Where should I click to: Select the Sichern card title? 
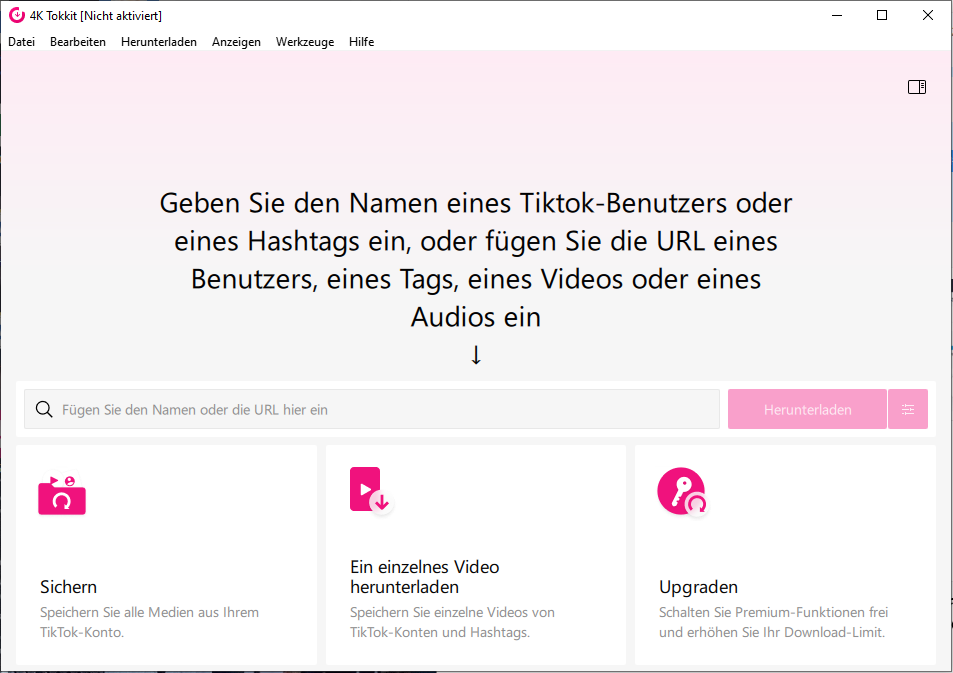68,587
